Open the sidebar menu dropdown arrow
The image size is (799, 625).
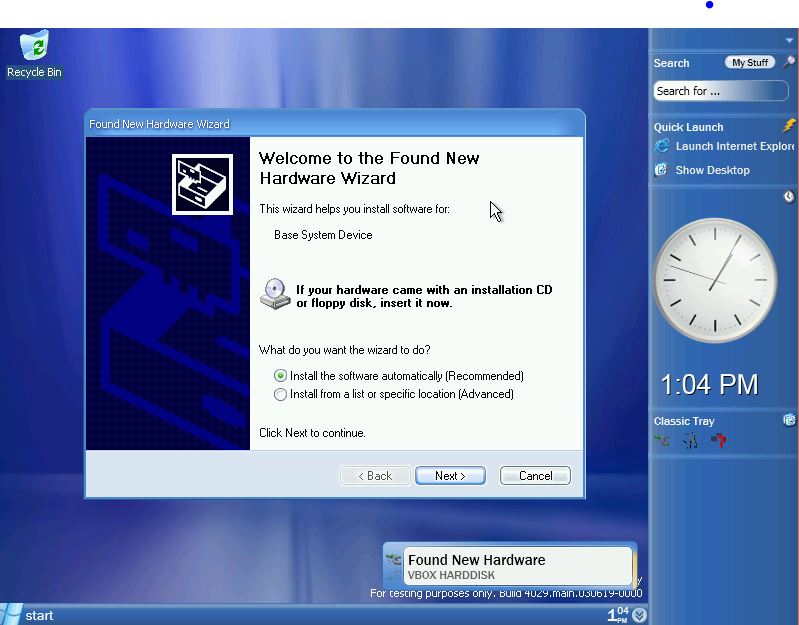(789, 40)
